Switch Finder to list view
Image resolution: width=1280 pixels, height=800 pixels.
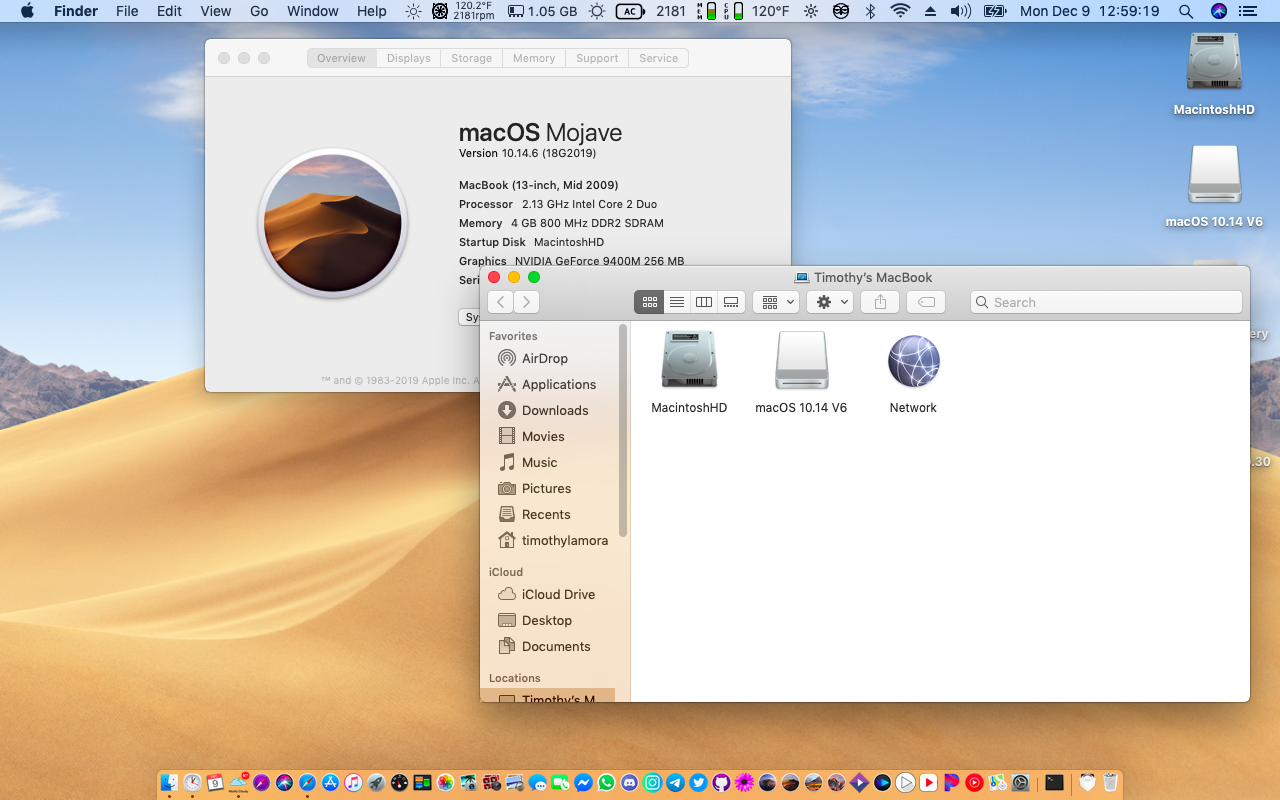(677, 302)
